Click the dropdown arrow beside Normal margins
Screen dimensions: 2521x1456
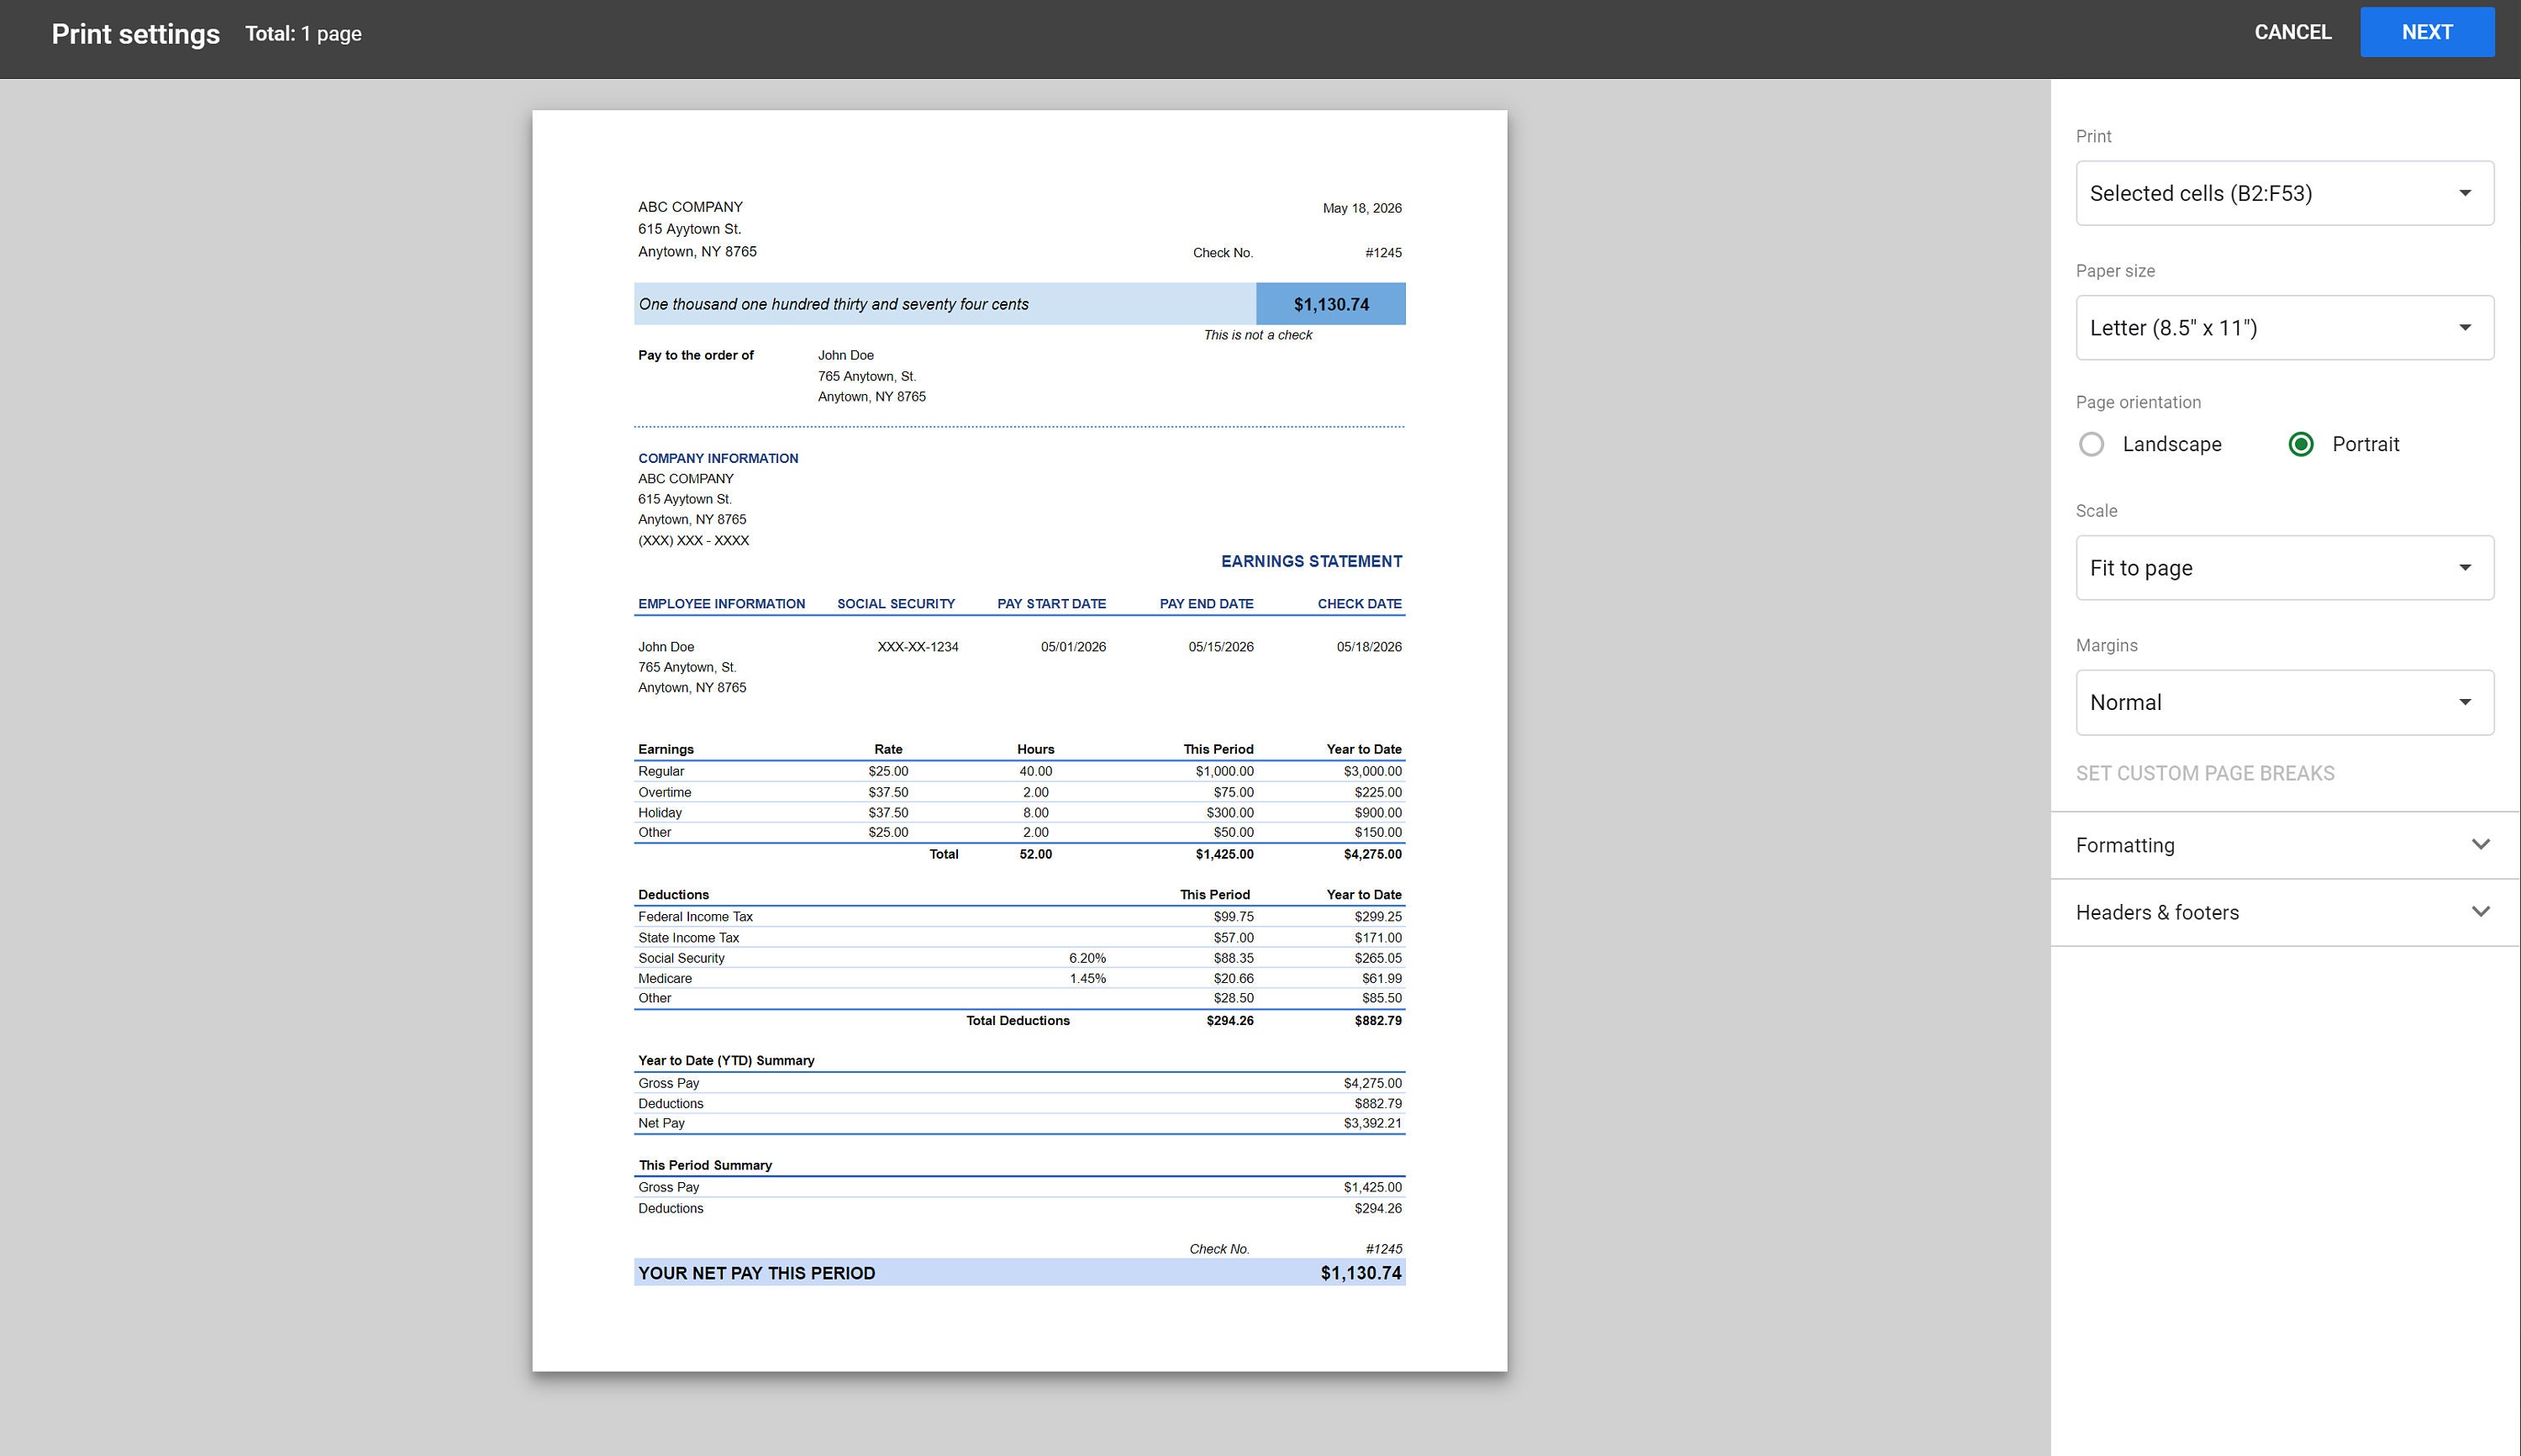2465,702
